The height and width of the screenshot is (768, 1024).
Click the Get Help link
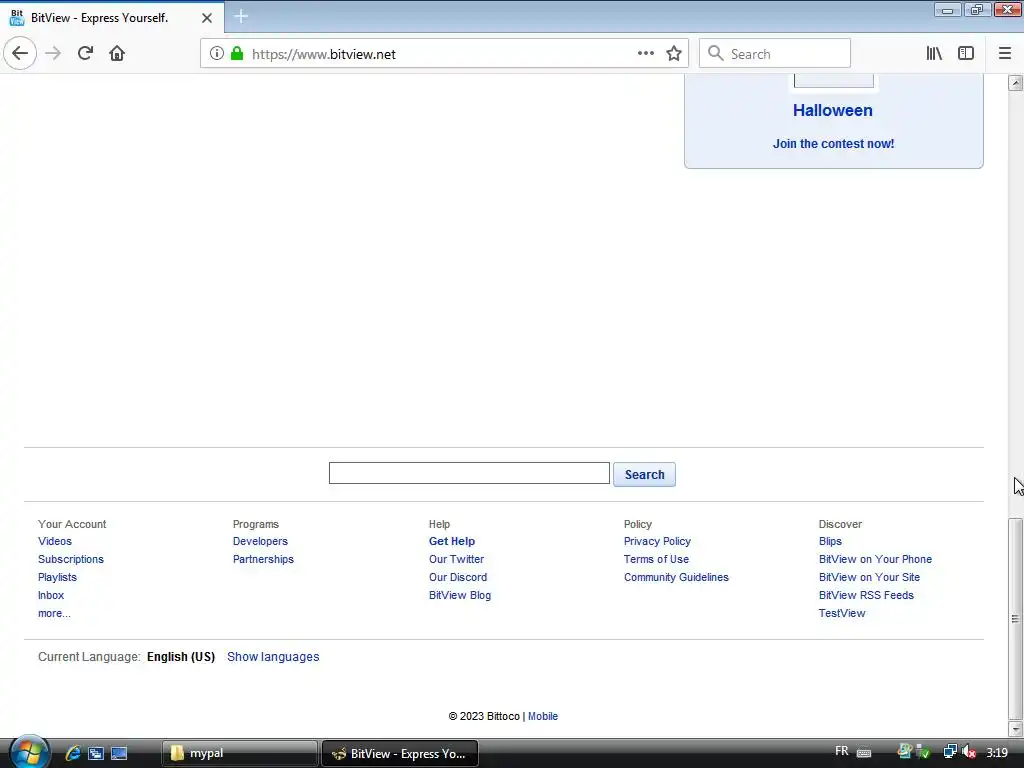coord(452,541)
